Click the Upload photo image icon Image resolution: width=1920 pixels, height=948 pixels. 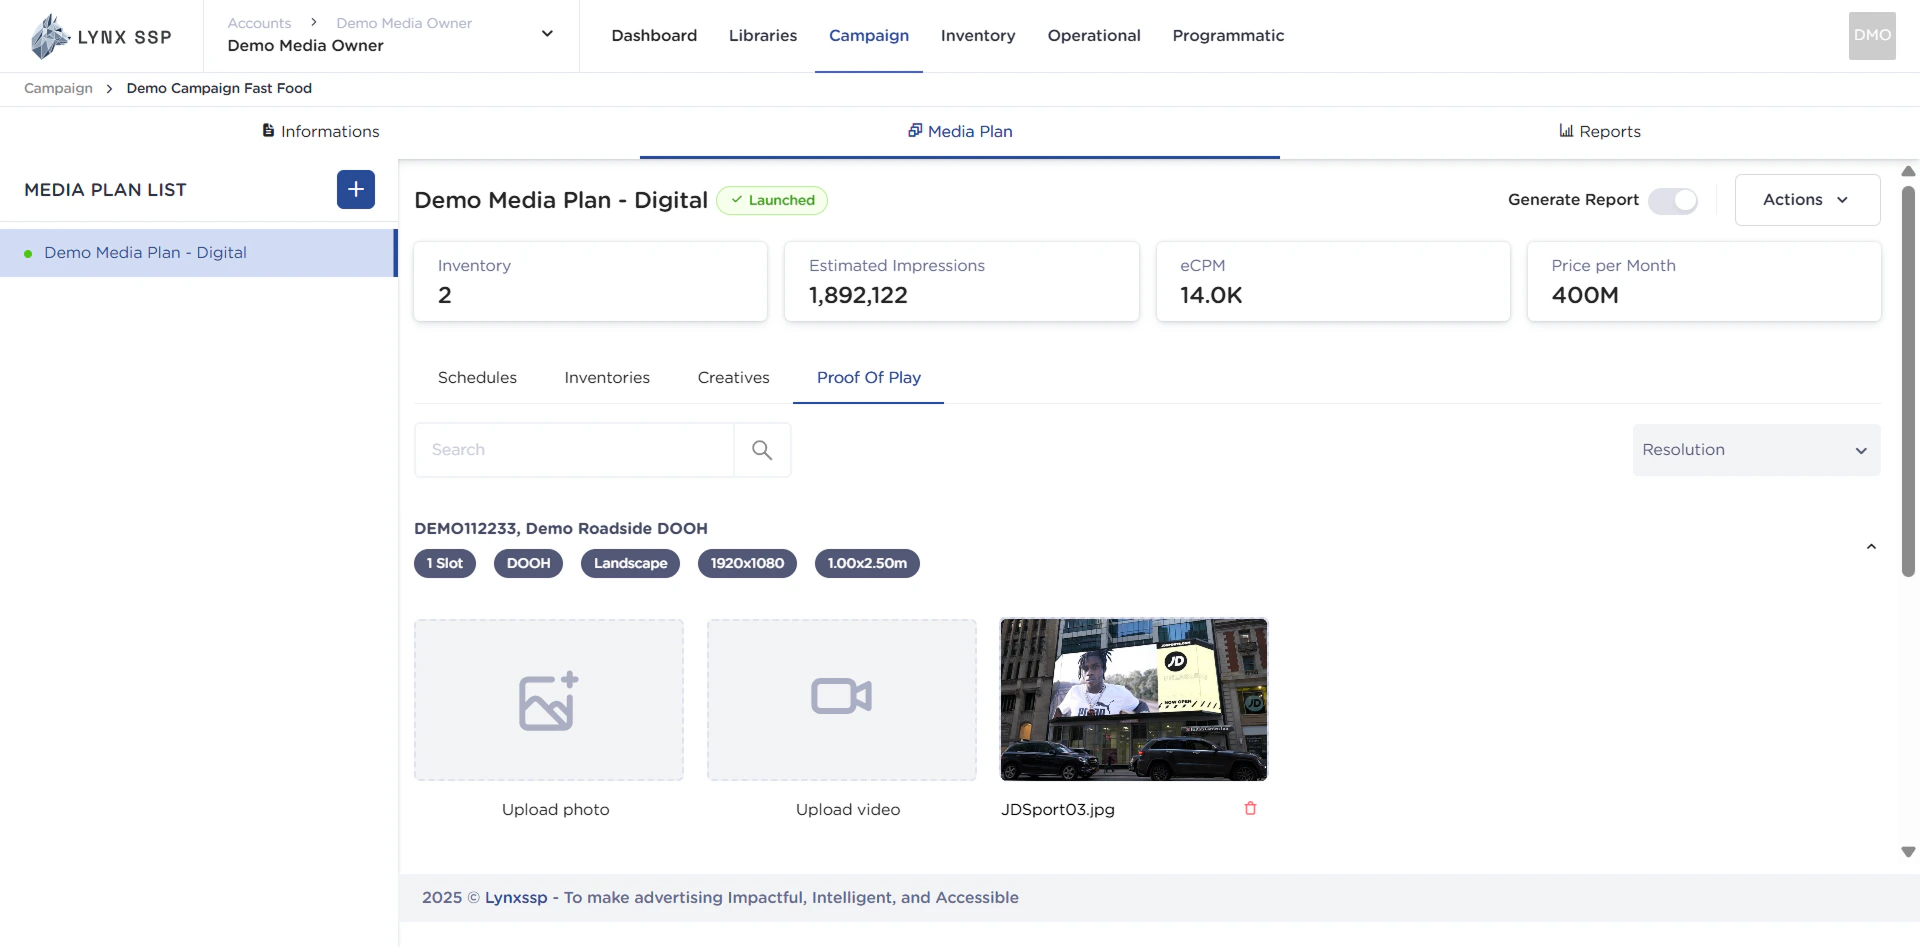click(x=548, y=700)
